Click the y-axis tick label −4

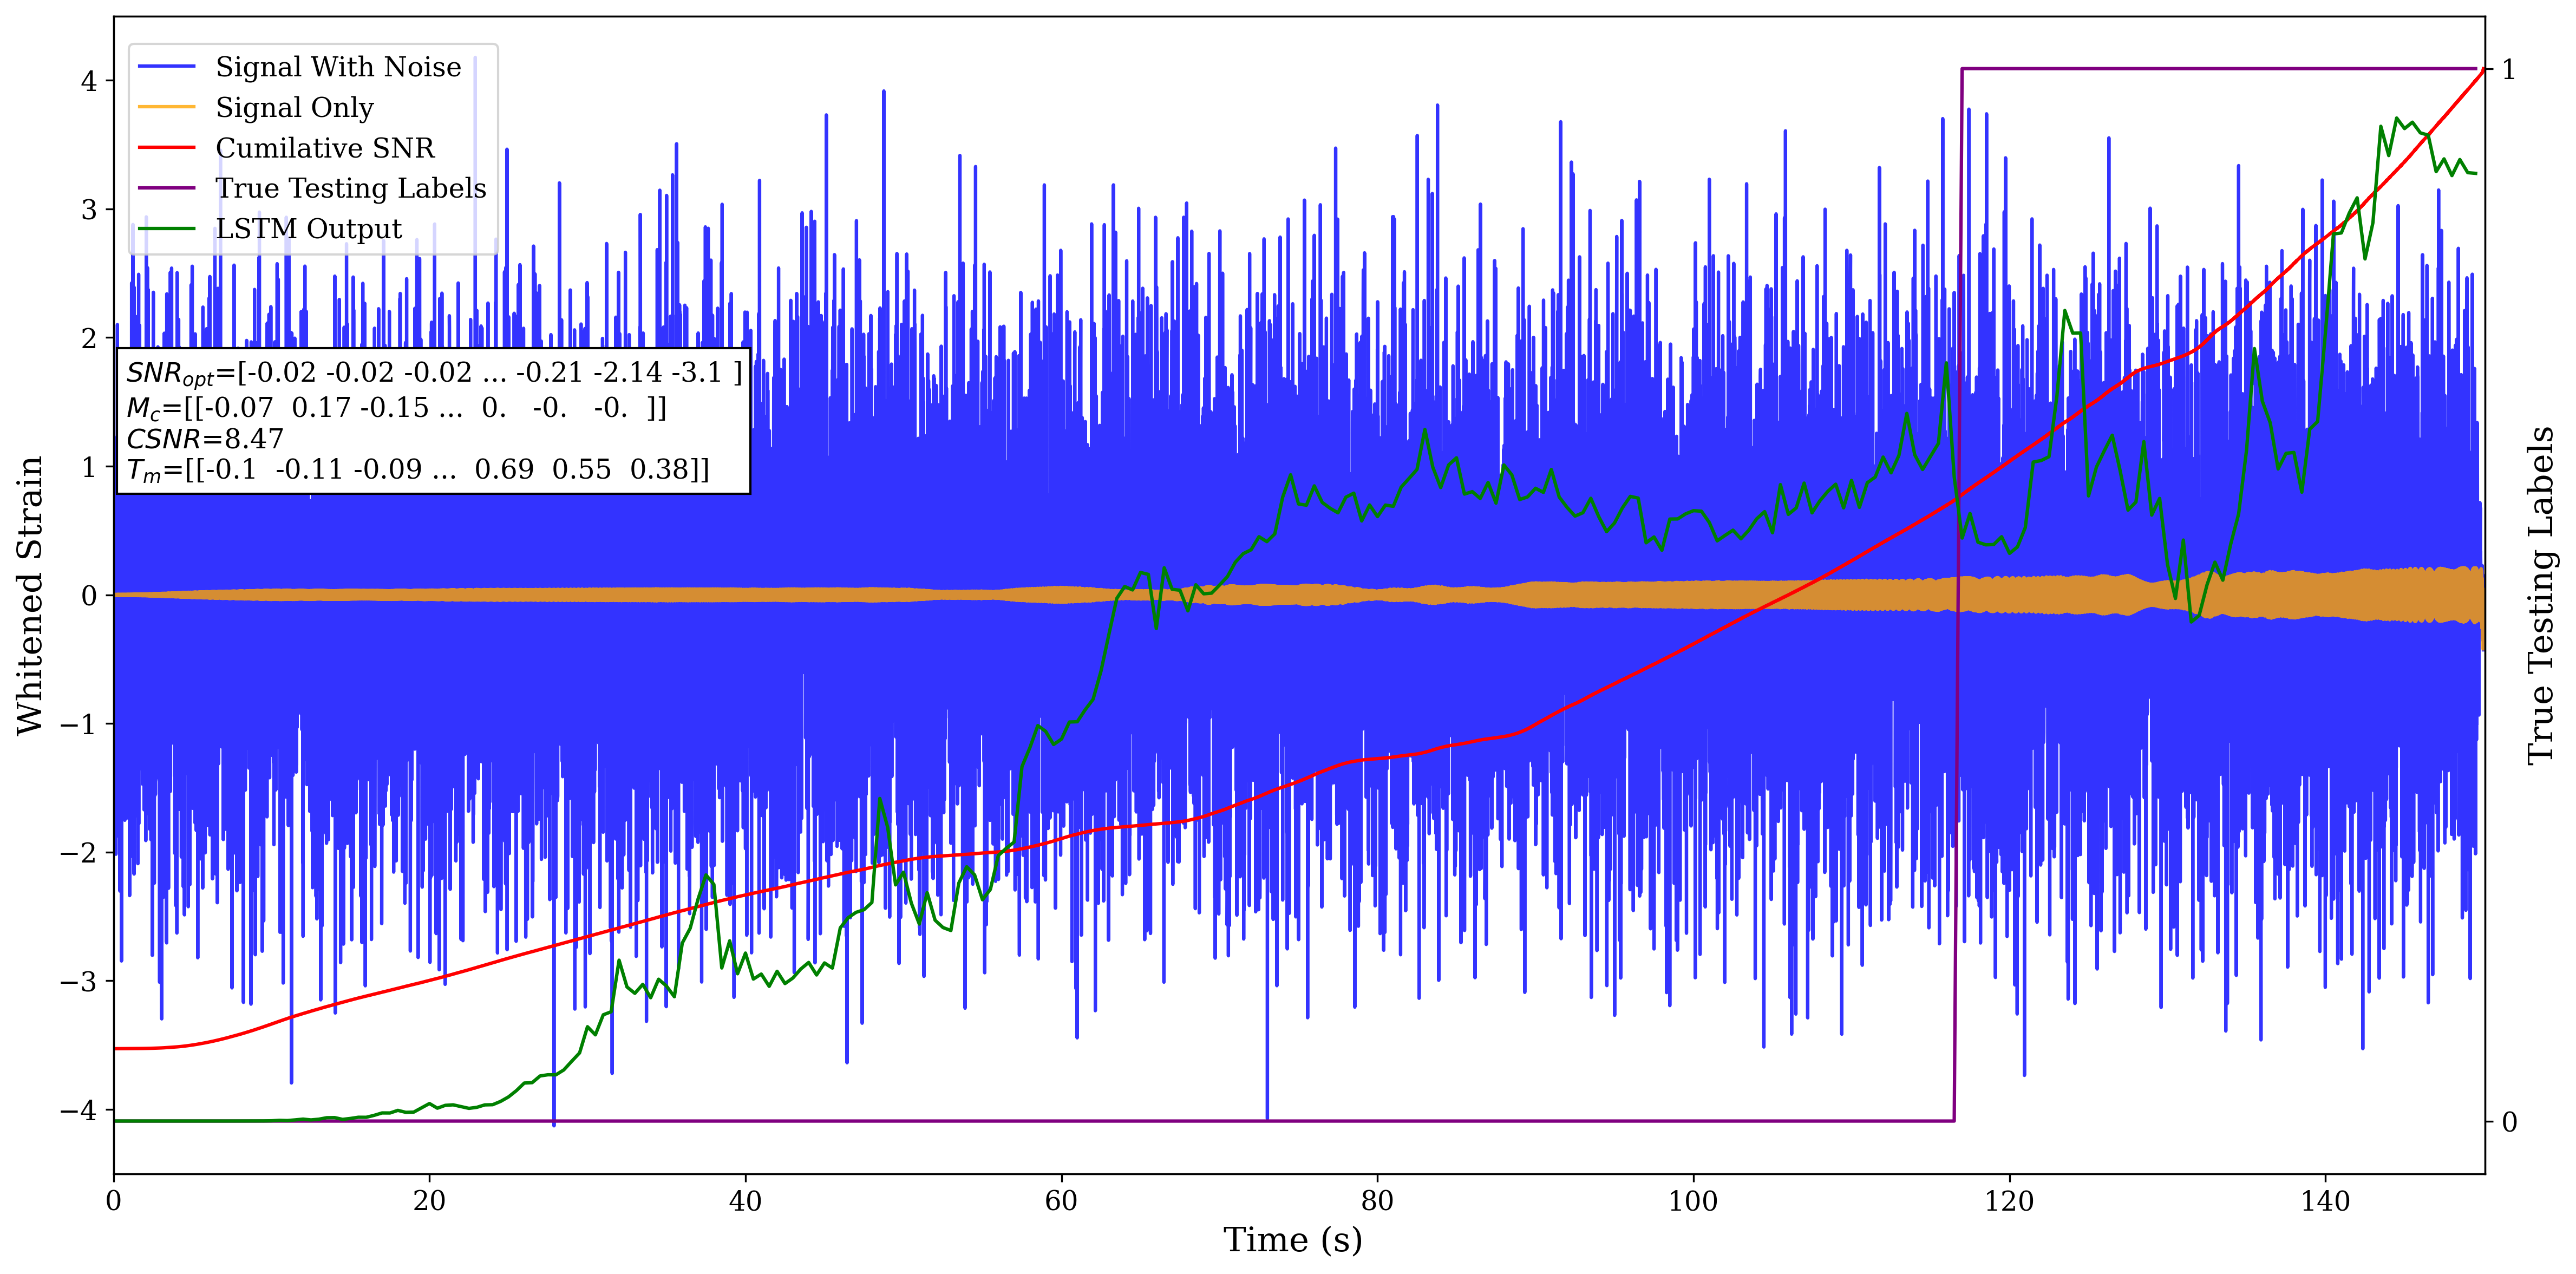79,1110
